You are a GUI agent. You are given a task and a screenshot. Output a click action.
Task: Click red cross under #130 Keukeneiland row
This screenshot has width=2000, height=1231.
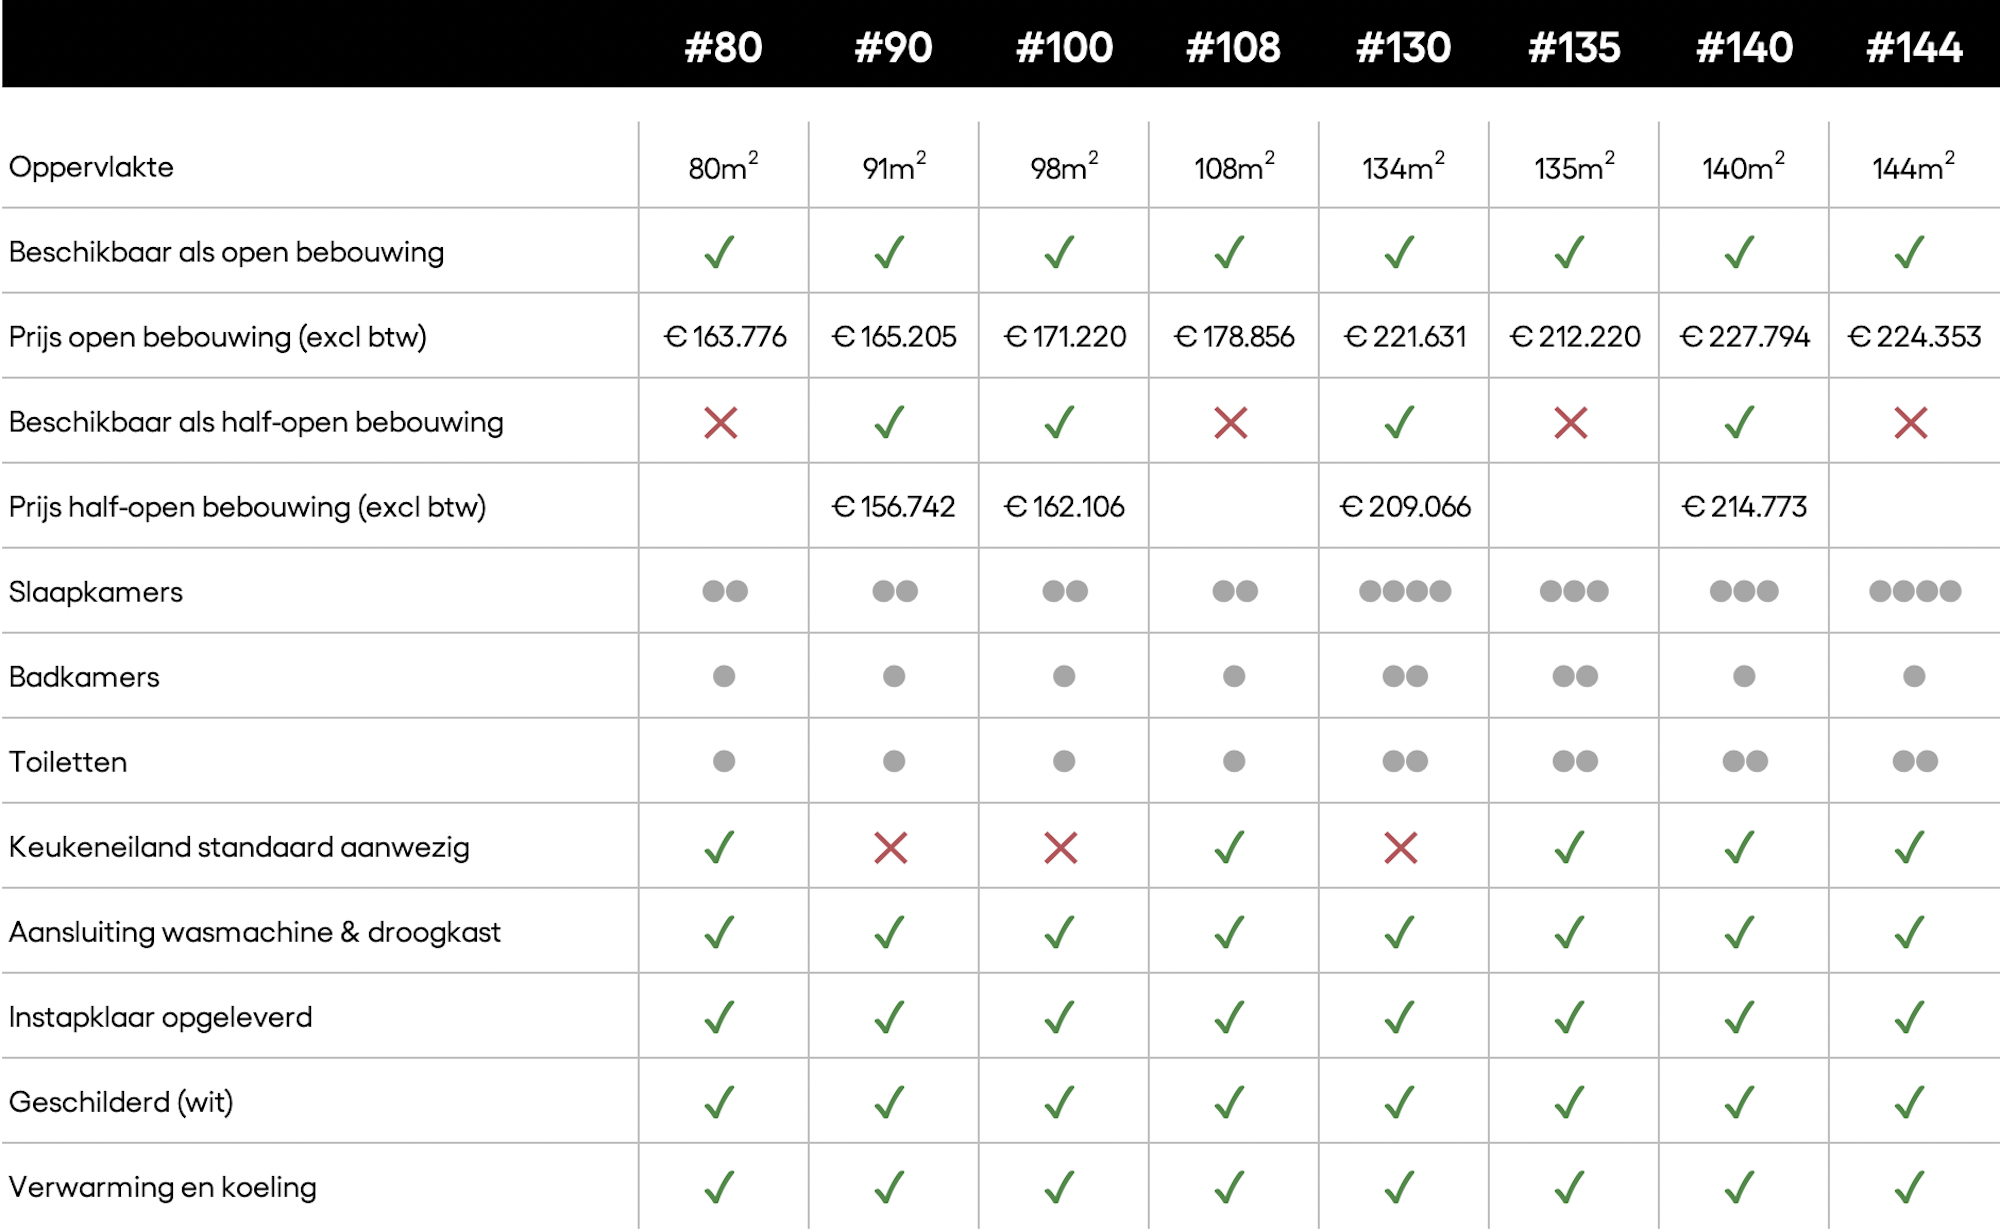[x=1400, y=848]
